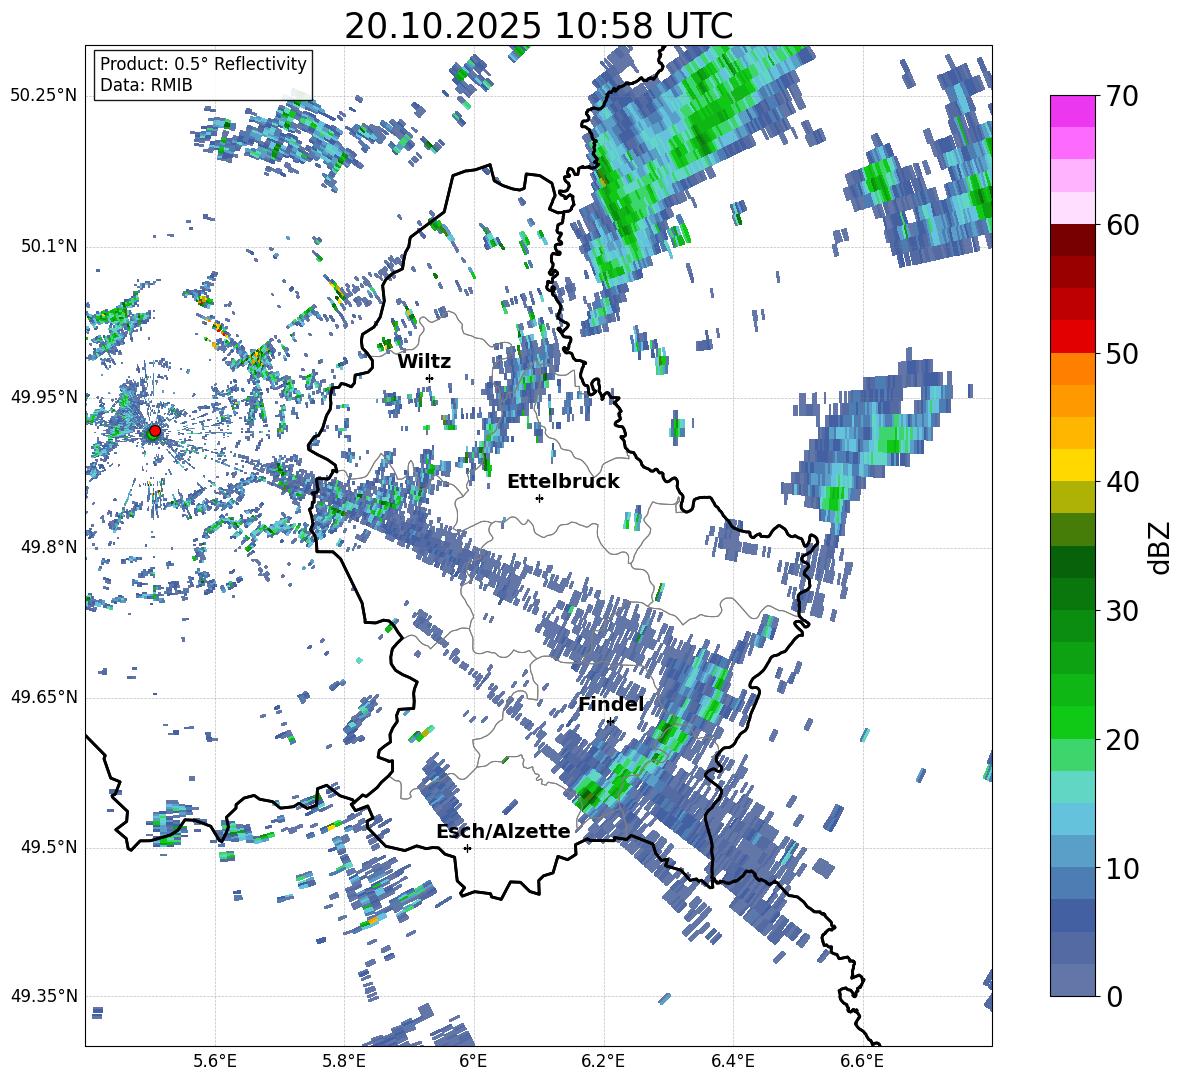The width and height of the screenshot is (1184, 1081).
Task: Click the 6.4°E longitude tick label
Action: (x=732, y=1061)
